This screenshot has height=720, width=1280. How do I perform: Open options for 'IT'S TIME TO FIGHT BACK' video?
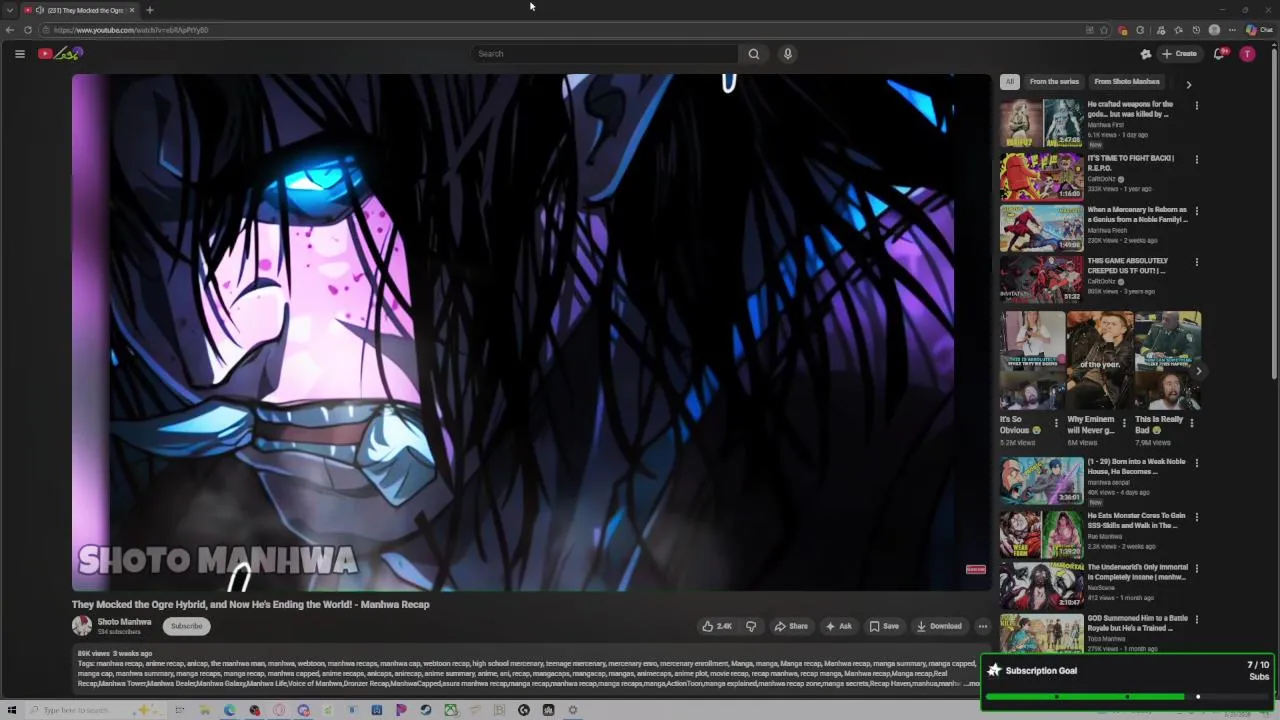tap(1196, 159)
